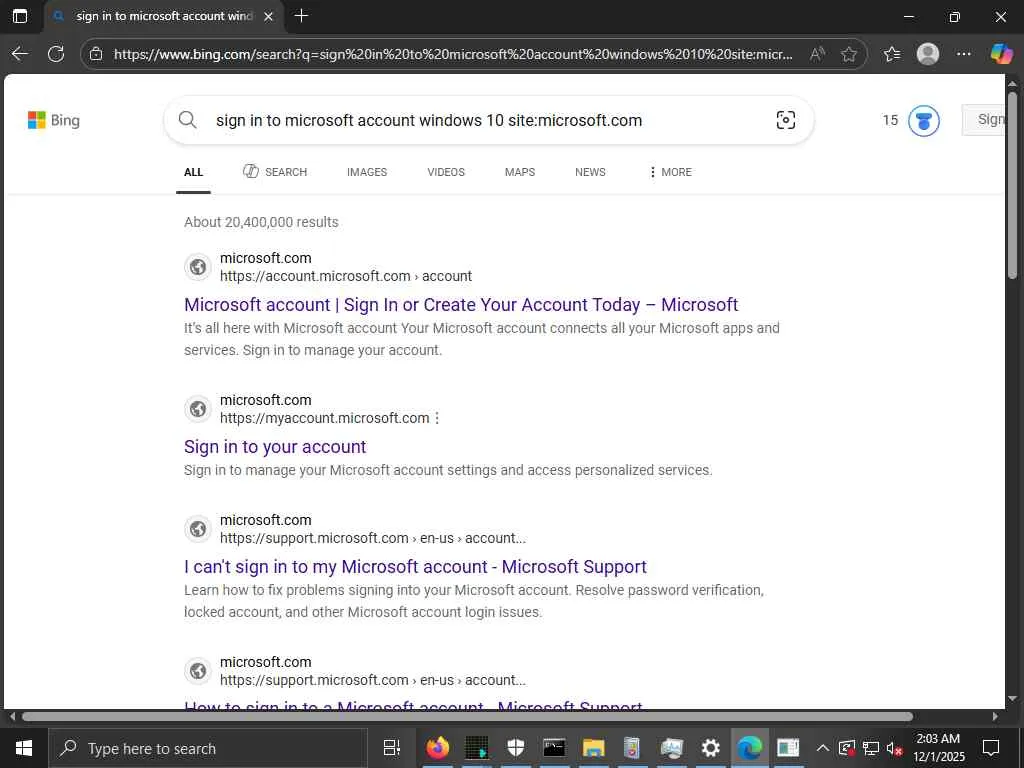
Task: Switch to the MAPS tab
Action: point(520,172)
